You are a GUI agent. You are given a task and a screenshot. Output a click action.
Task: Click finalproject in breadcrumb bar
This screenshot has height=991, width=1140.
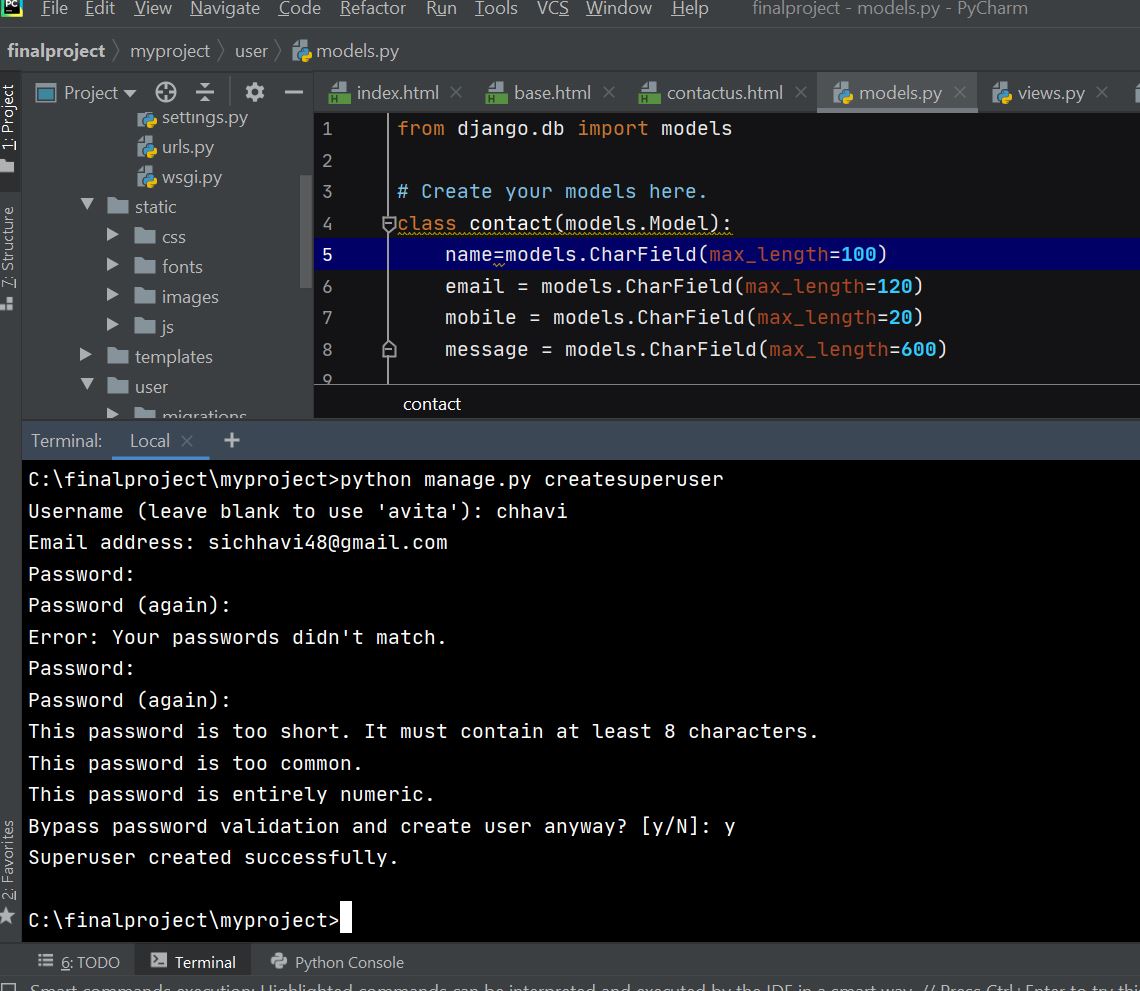point(56,51)
